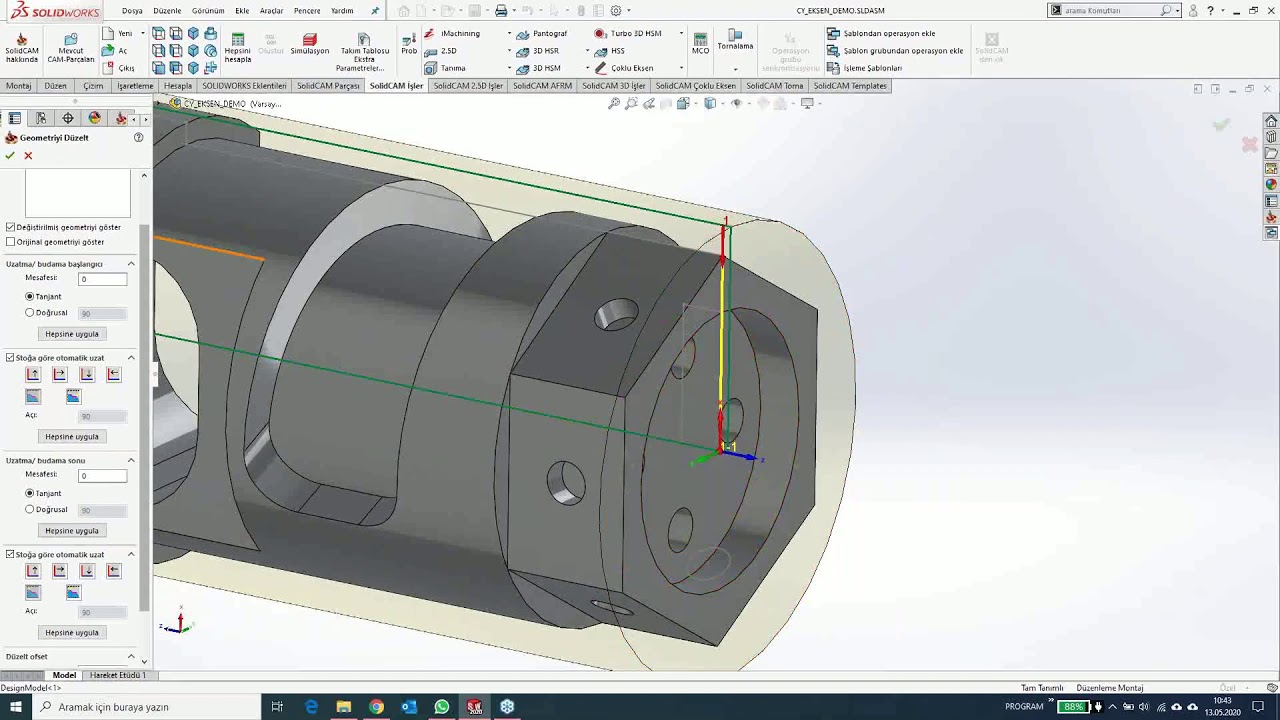This screenshot has width=1280, height=720.
Task: Click the Tornalama turning icon
Action: pos(735,40)
